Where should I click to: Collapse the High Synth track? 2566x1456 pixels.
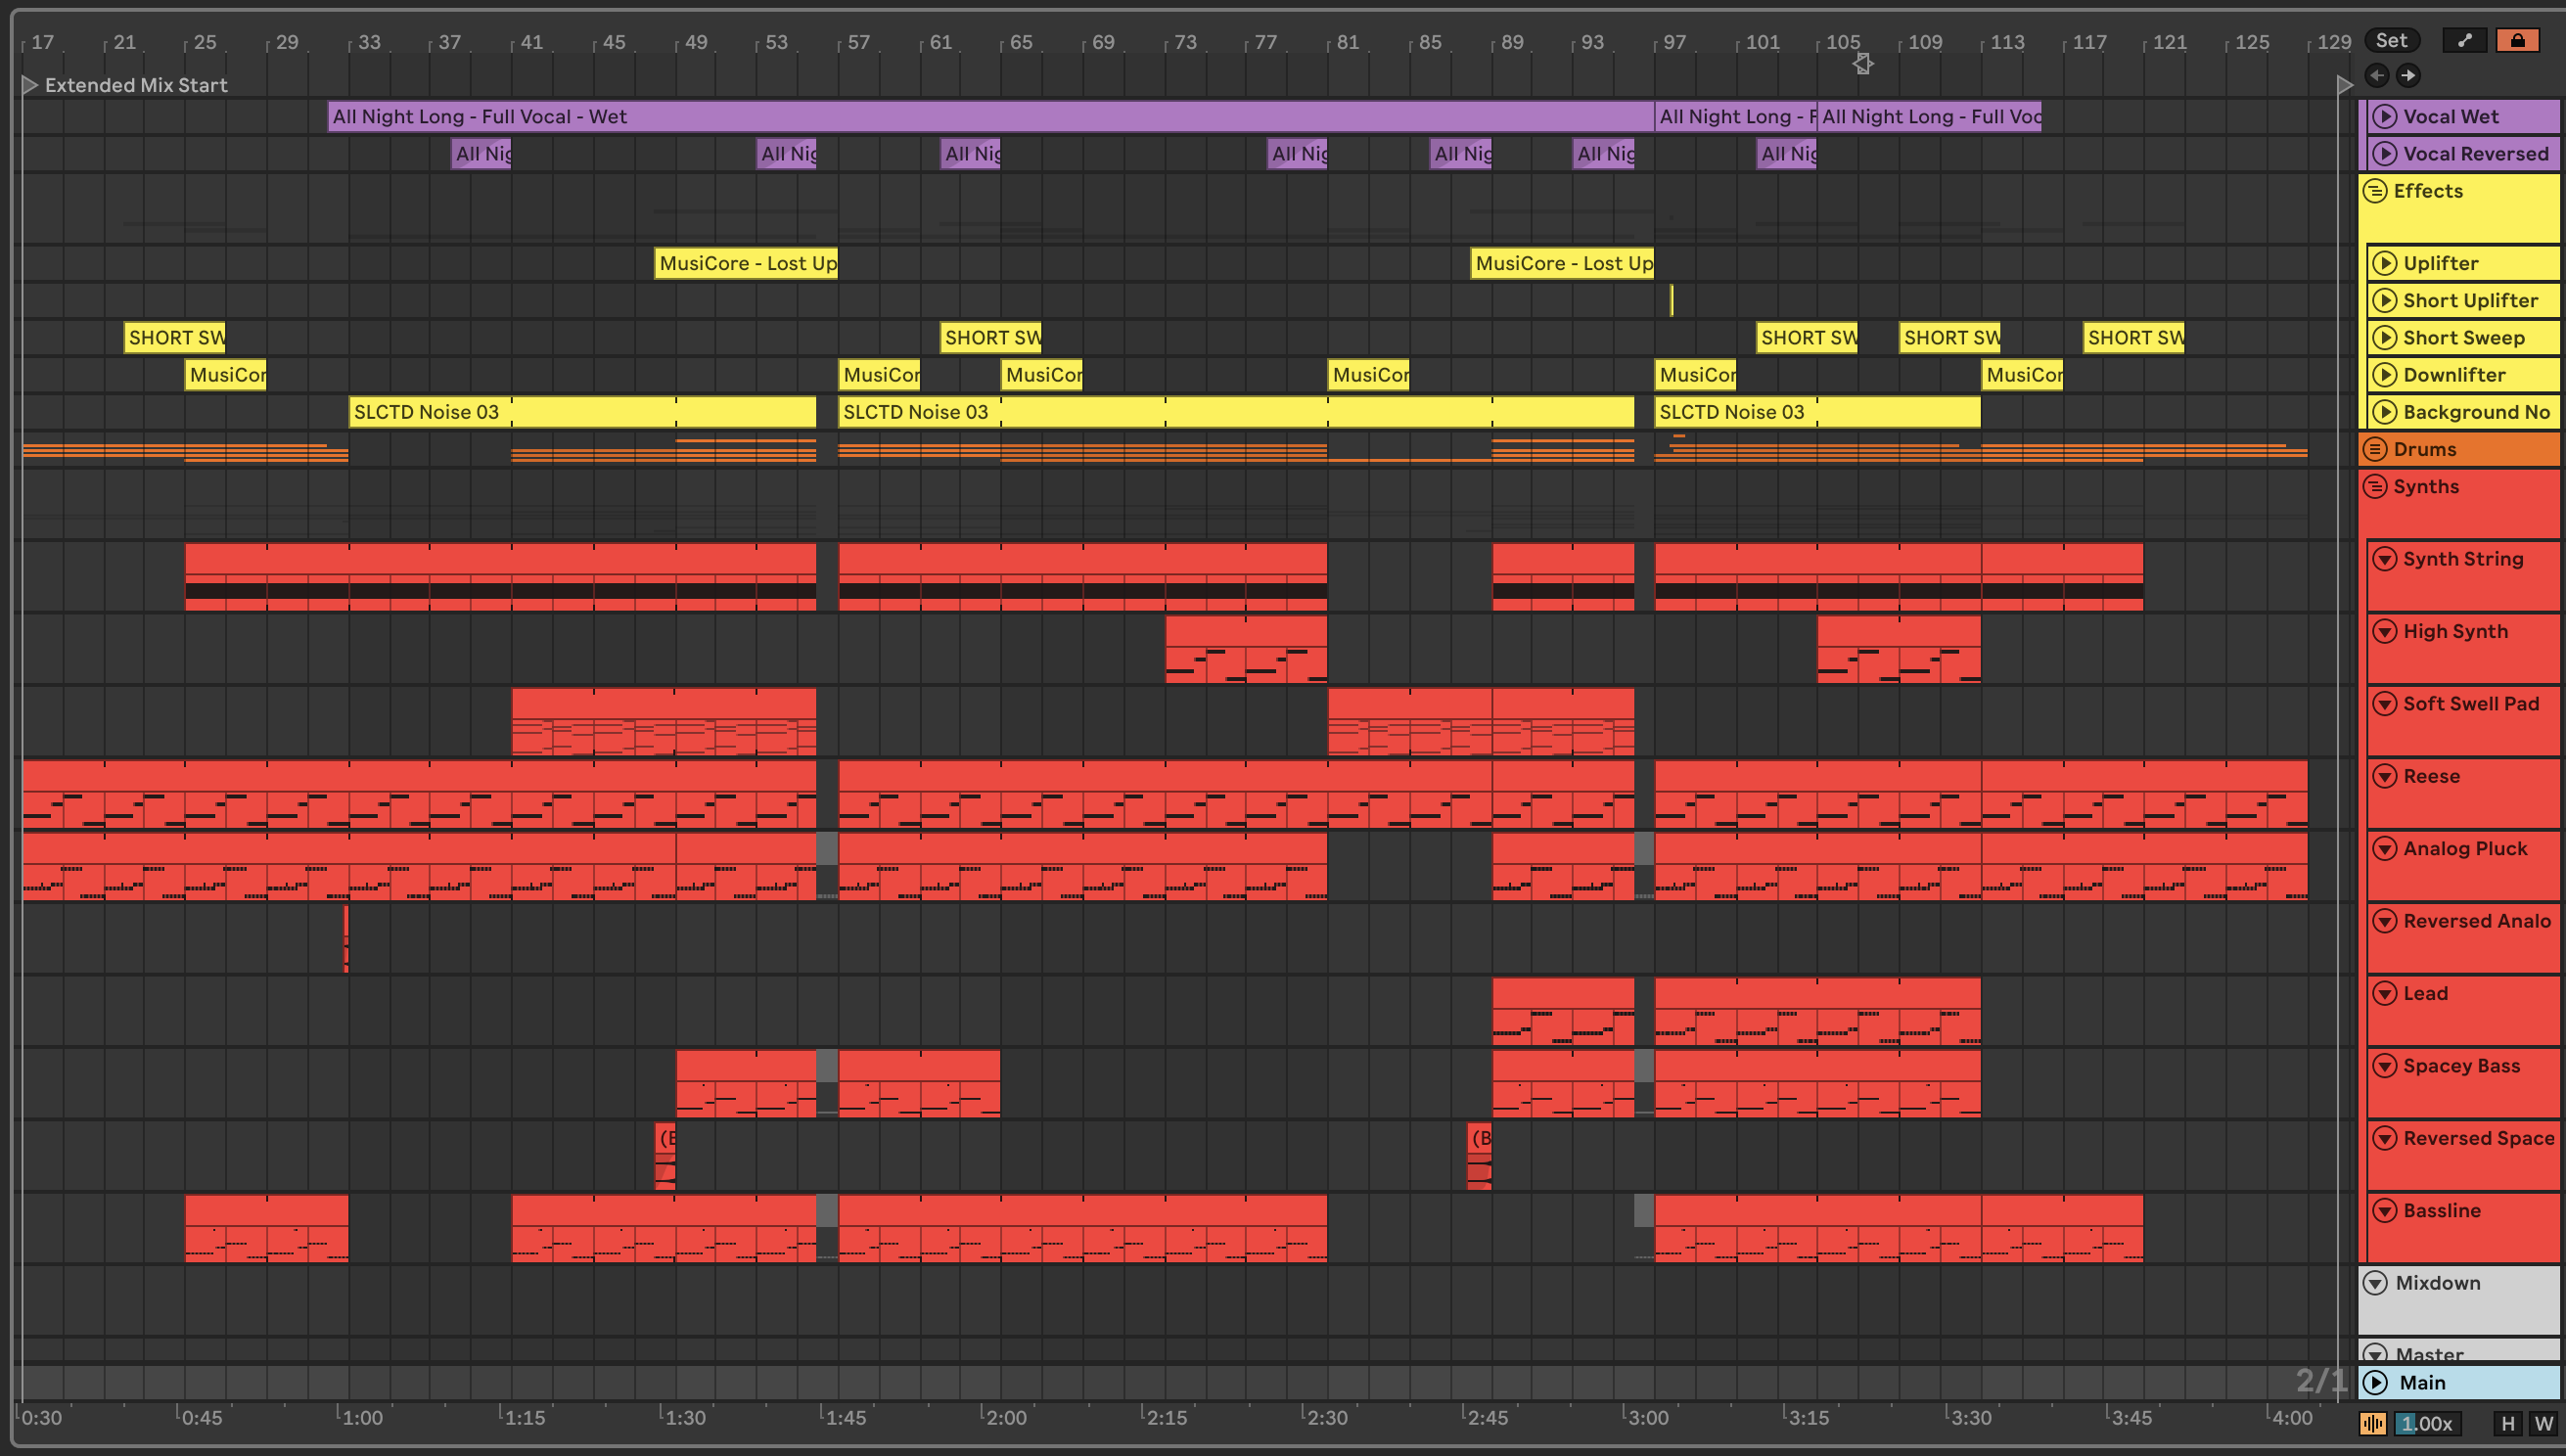[2385, 631]
